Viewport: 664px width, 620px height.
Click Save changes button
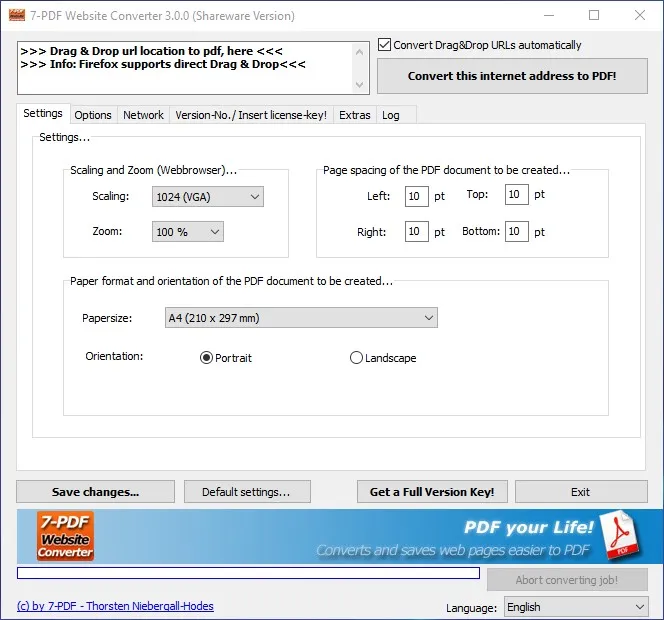pos(95,492)
